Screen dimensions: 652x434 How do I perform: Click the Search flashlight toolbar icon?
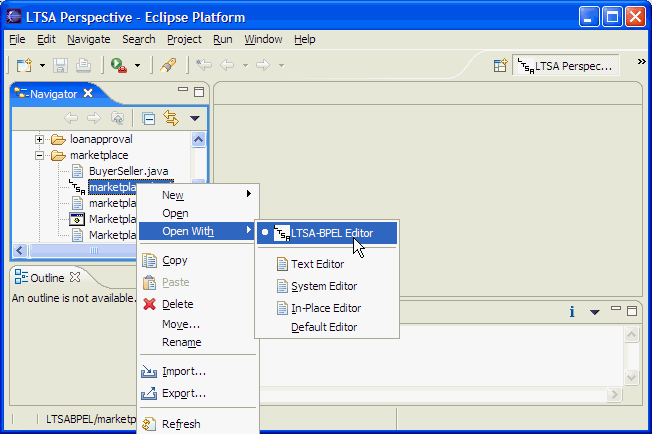[x=168, y=65]
